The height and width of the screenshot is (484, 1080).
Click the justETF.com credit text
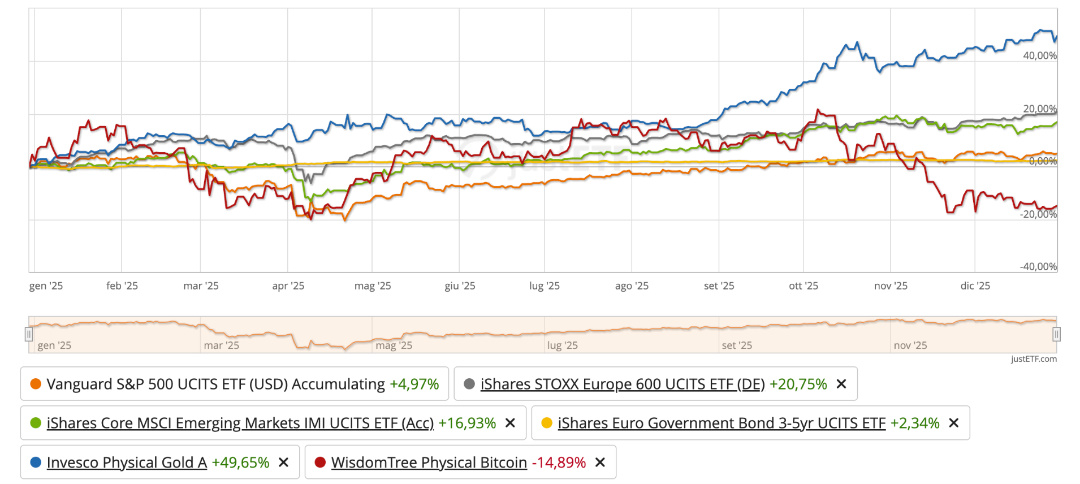pos(1033,358)
